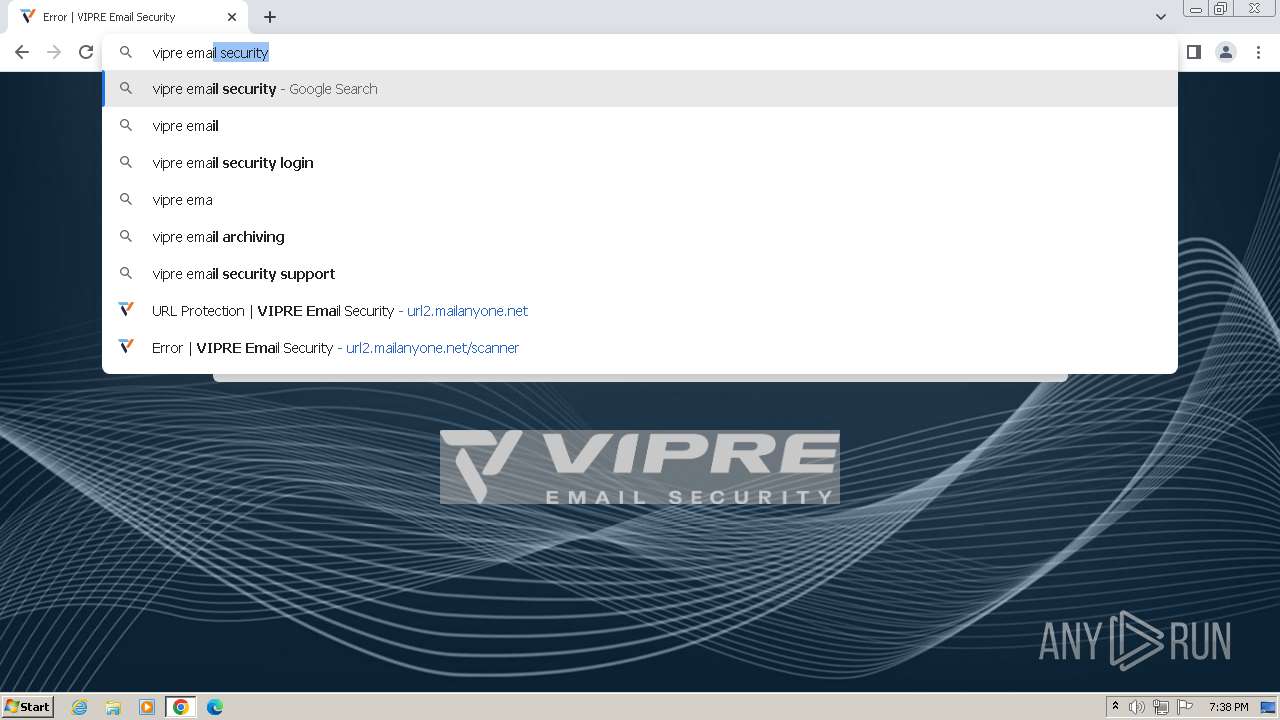Click the Show desktop button

point(1269,707)
